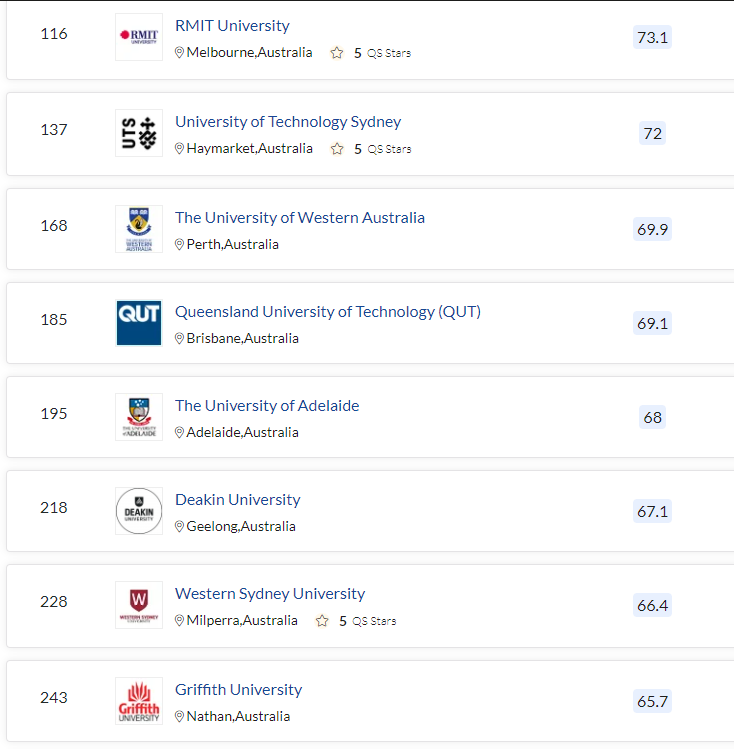Click location pin beside Nathan, Australia
The height and width of the screenshot is (749, 734).
[x=180, y=717]
